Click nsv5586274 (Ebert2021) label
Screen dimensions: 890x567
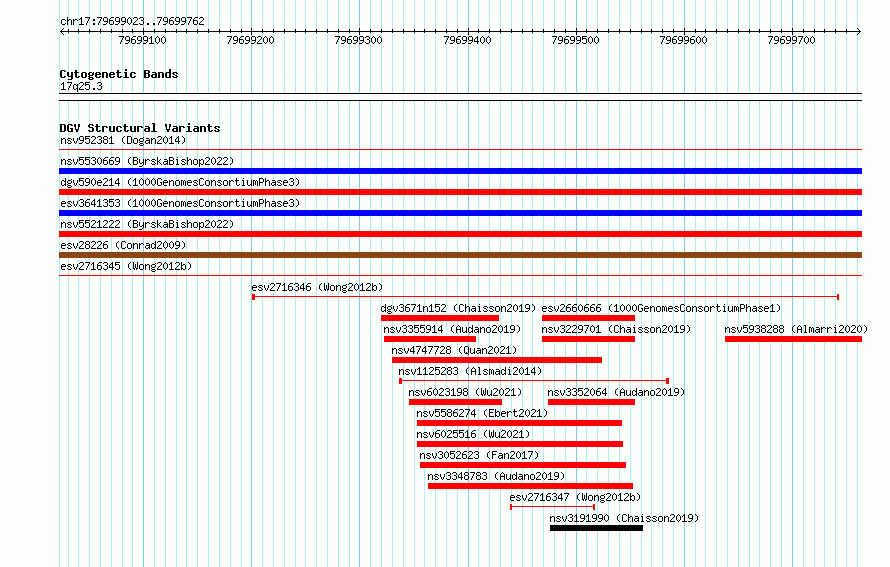click(482, 413)
